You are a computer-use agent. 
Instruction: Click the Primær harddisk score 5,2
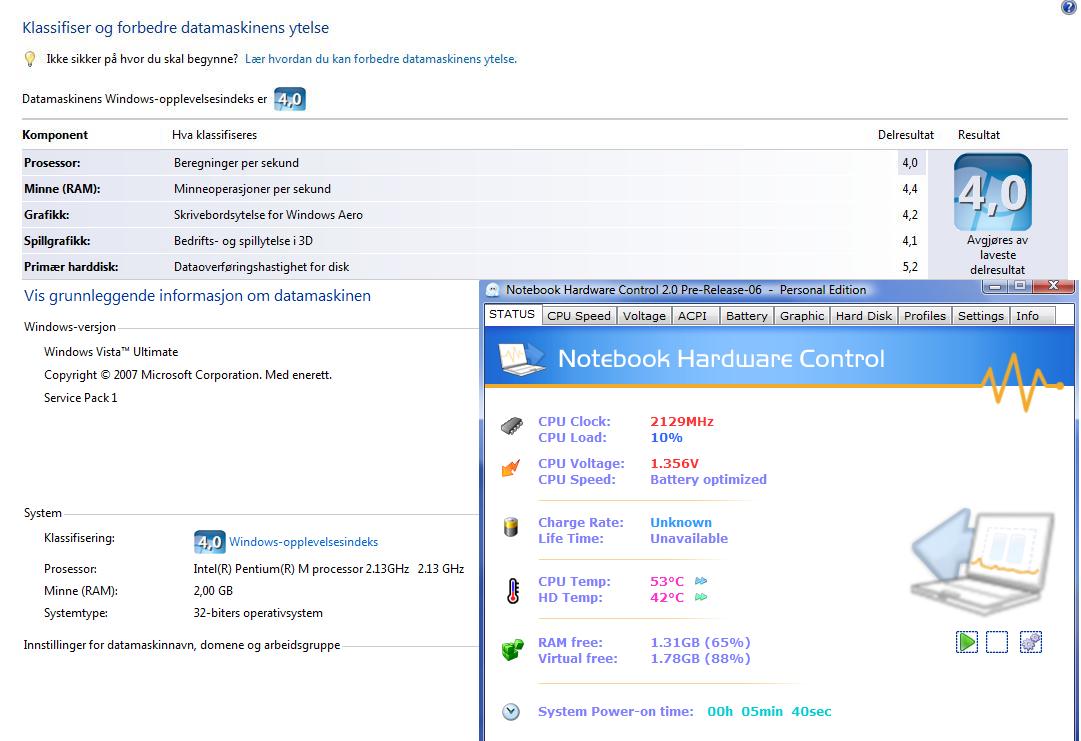pyautogui.click(x=910, y=267)
